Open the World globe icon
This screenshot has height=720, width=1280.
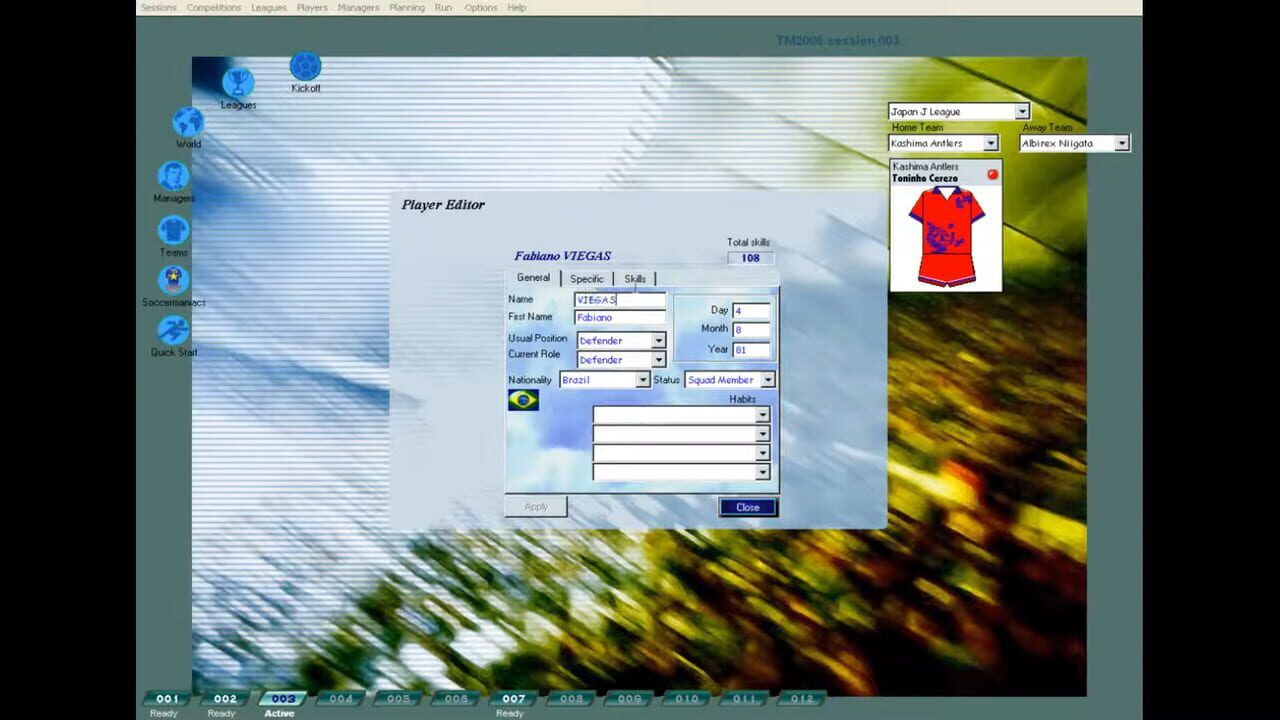tap(188, 122)
